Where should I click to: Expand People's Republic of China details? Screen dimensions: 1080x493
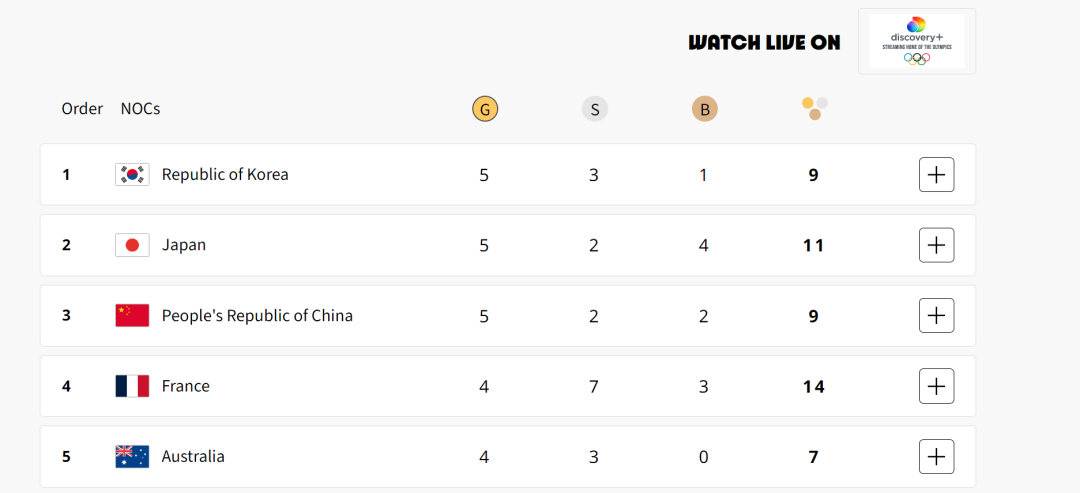(x=936, y=315)
